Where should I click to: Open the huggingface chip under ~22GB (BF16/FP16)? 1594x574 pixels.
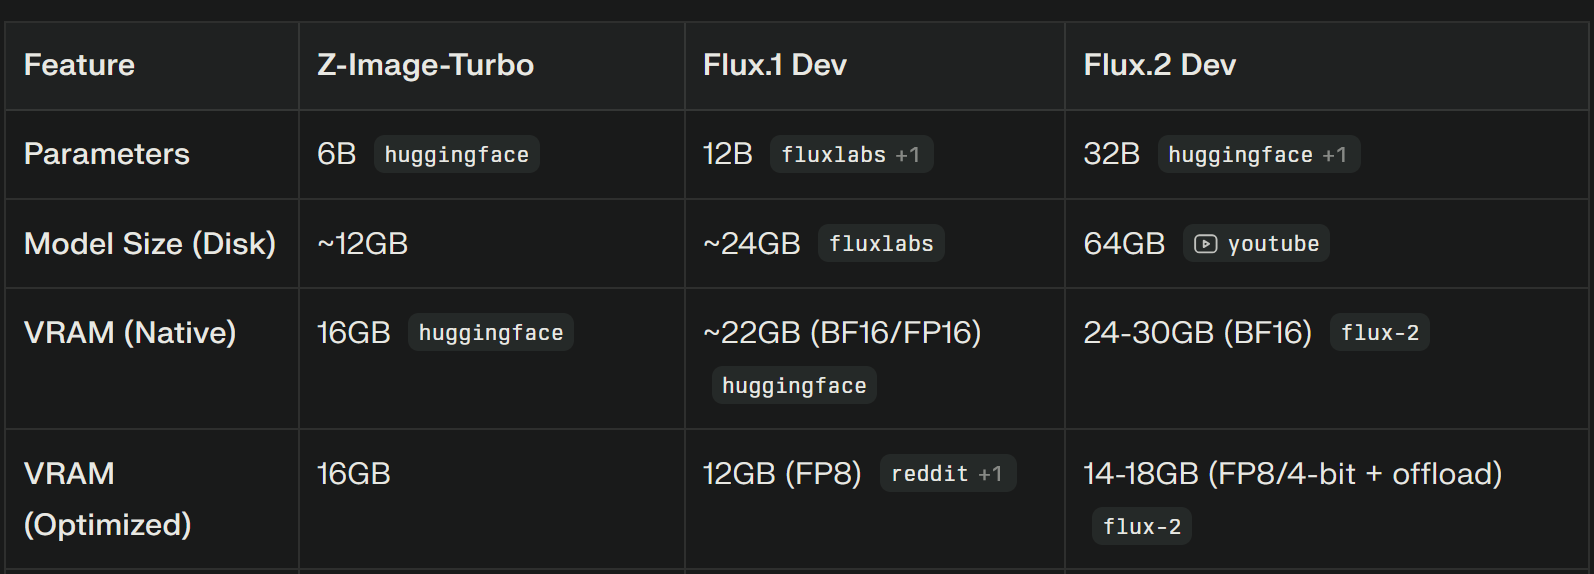coord(794,385)
